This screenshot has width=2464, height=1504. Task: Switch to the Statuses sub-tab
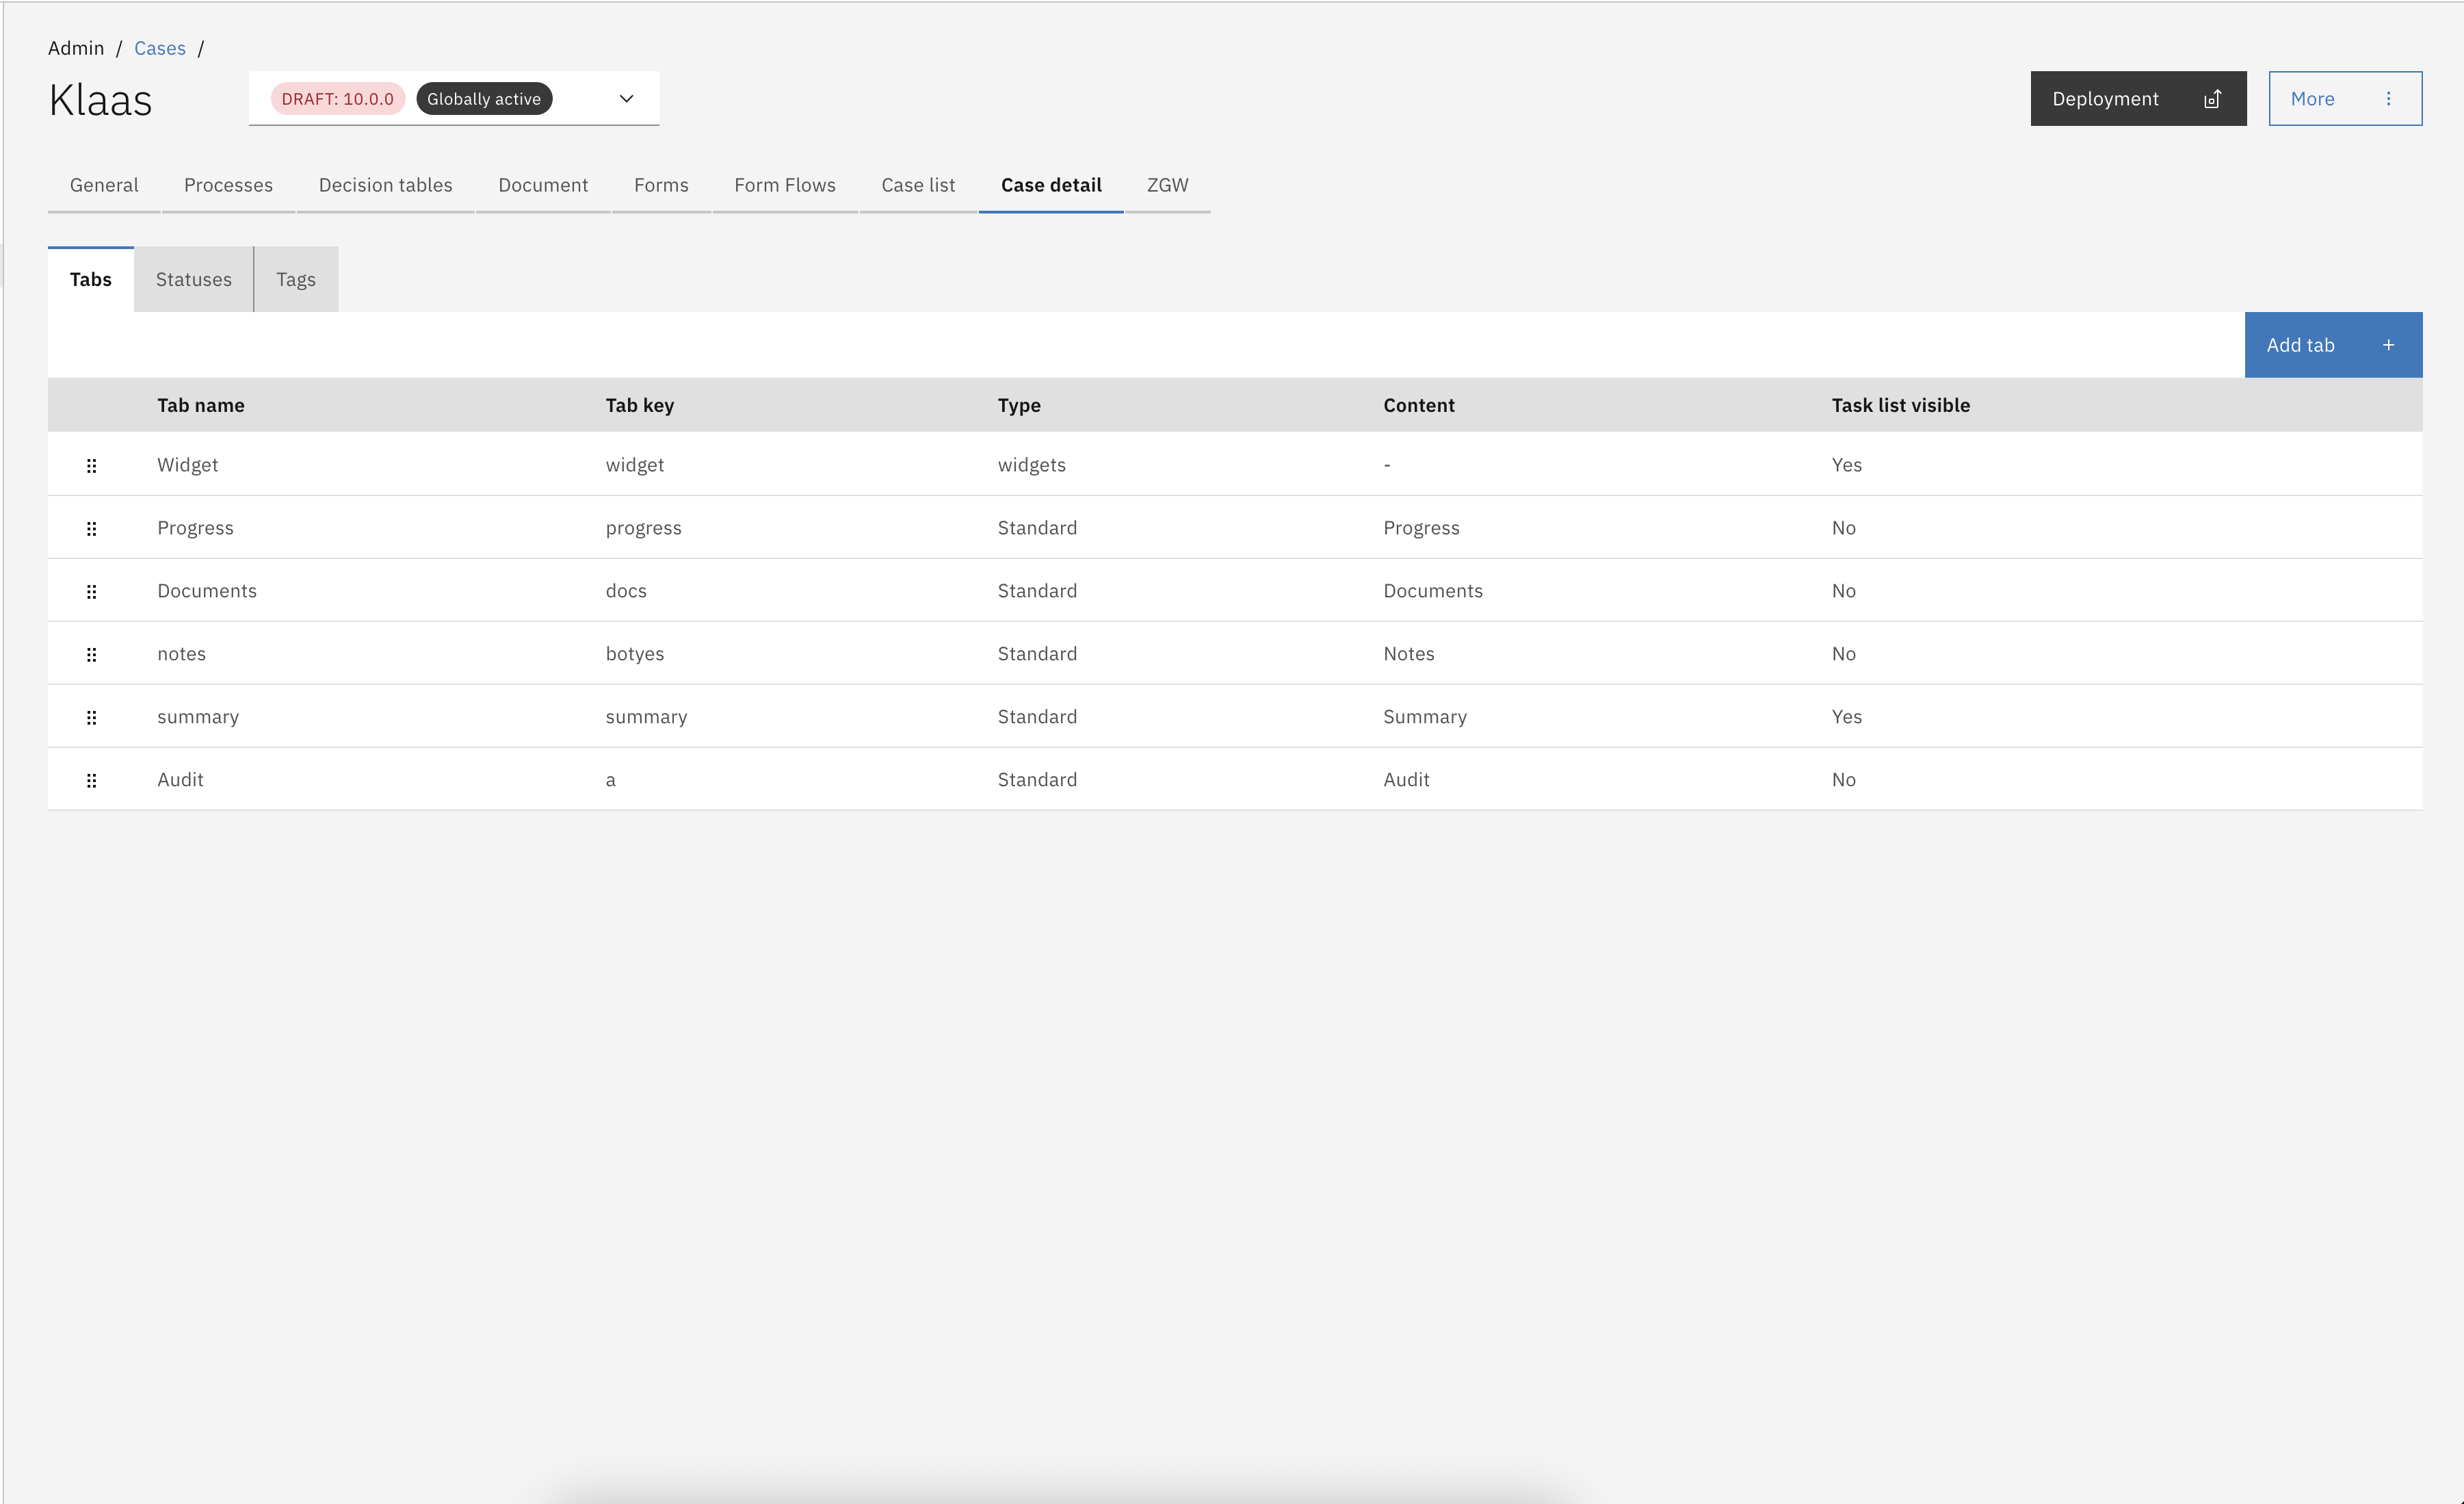pos(193,279)
